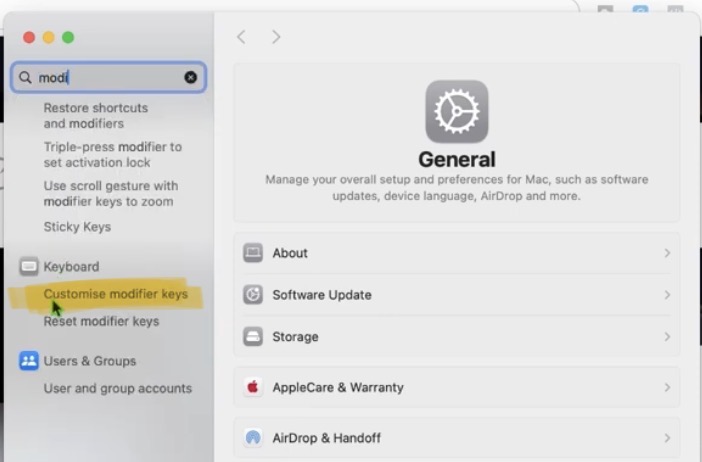The height and width of the screenshot is (462, 702).
Task: Click the search magnifier icon
Action: click(26, 77)
